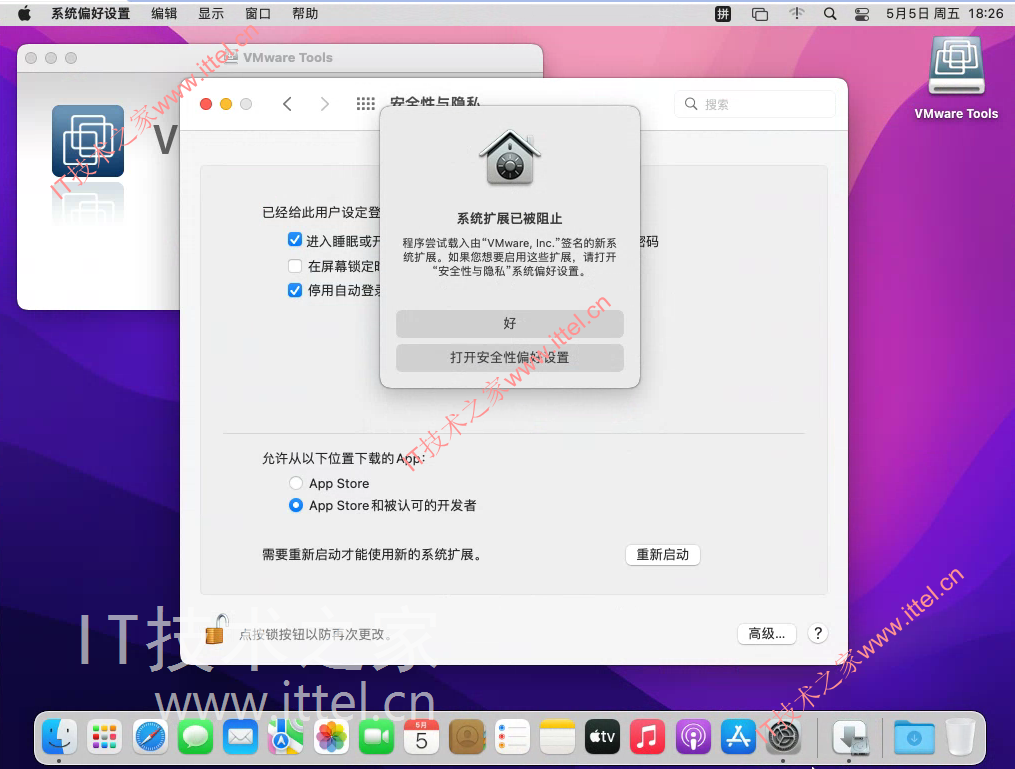
Task: Launch FaceTime from the Dock
Action: (376, 737)
